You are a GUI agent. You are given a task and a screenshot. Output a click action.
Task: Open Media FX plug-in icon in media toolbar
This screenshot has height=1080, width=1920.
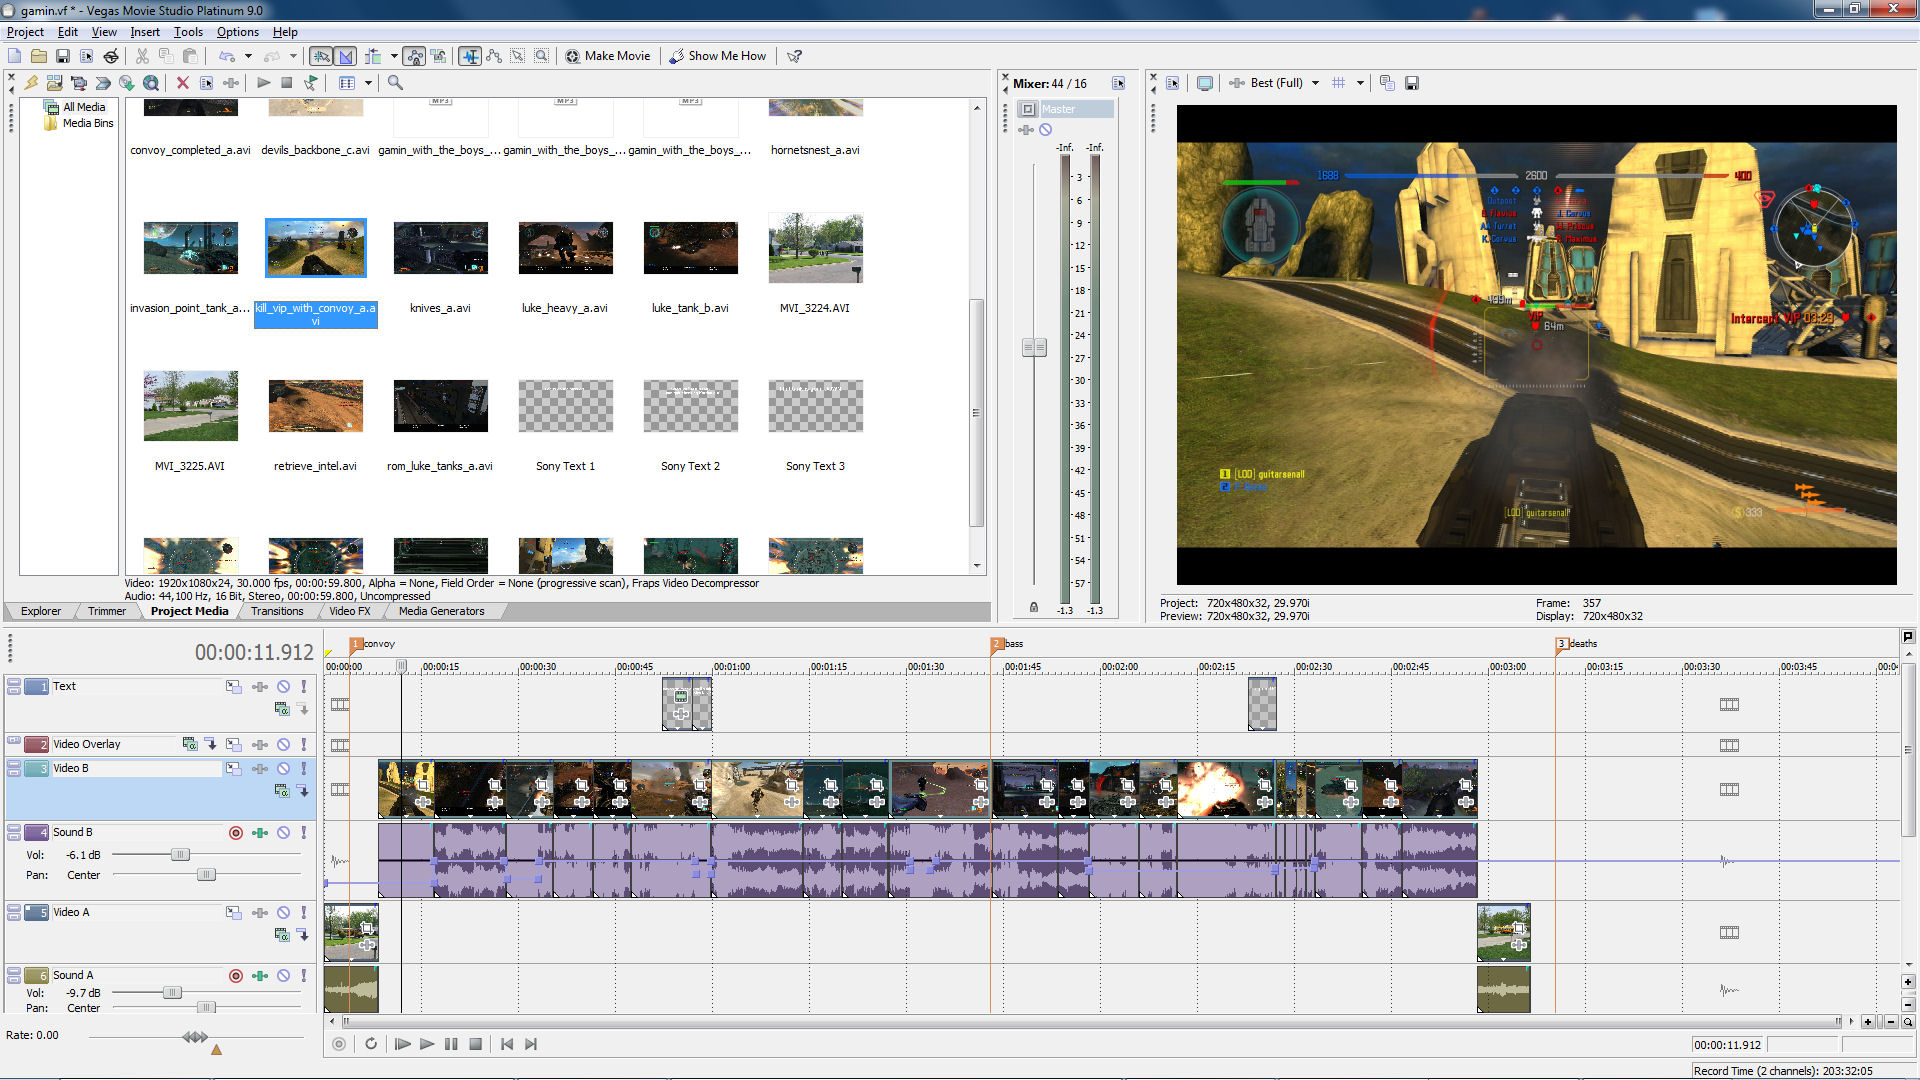pos(231,83)
